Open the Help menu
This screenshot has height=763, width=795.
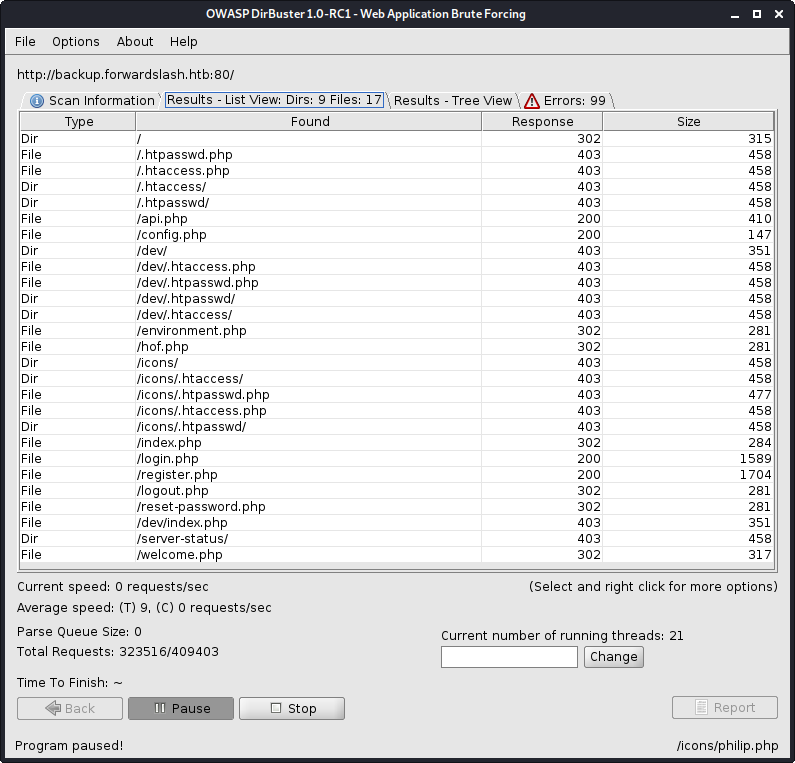184,41
